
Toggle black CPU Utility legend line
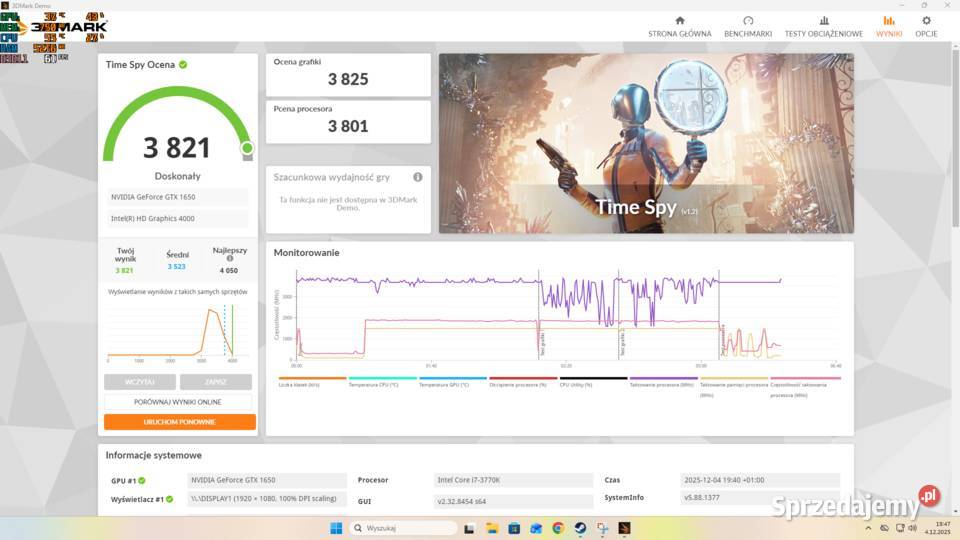(593, 378)
